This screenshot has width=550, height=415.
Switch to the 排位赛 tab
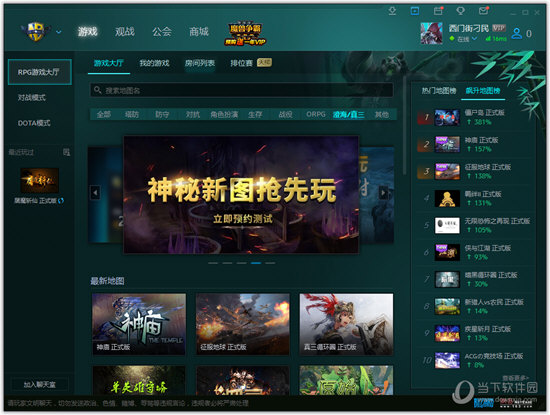coord(241,63)
